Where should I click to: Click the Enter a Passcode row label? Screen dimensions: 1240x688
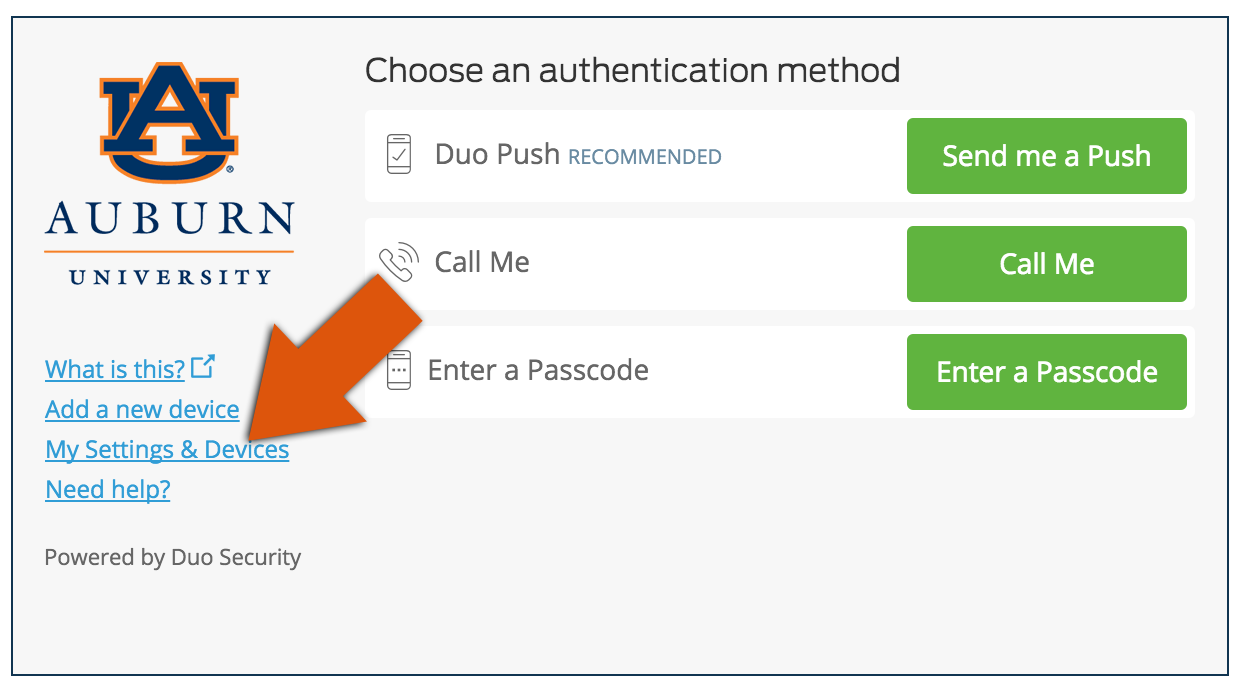click(538, 370)
